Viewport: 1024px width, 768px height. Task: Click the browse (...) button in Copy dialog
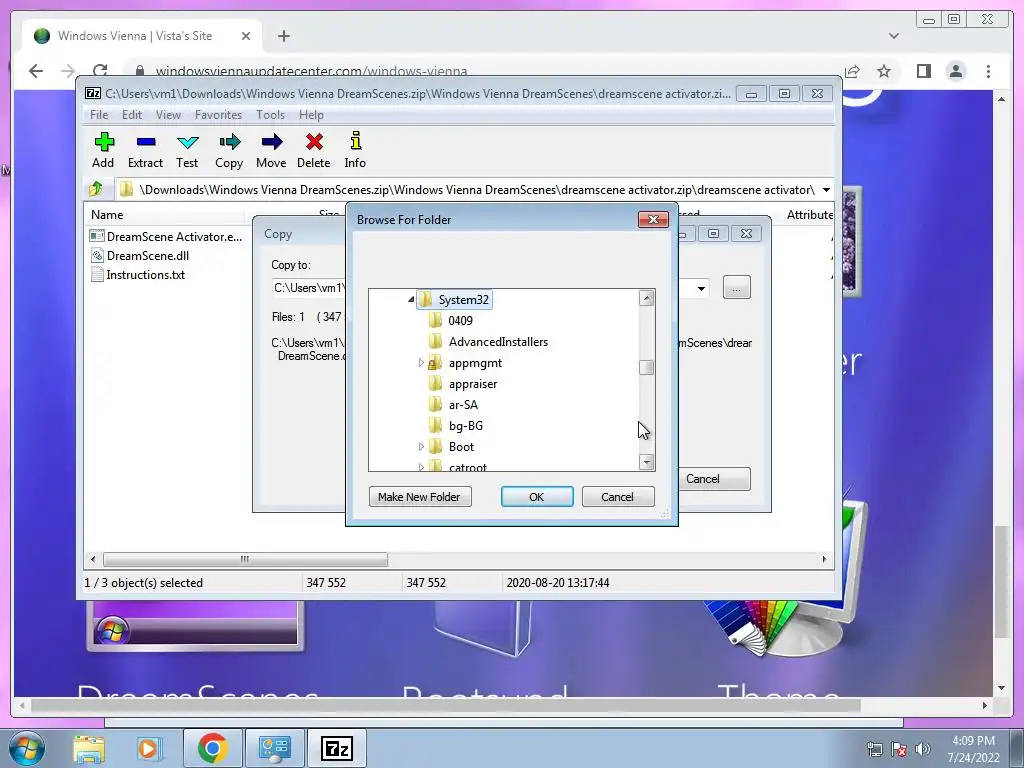(x=737, y=287)
